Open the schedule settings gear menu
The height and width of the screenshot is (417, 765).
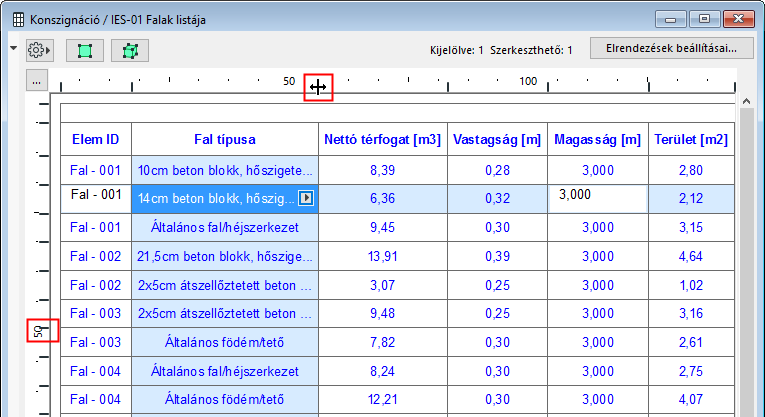(40, 50)
